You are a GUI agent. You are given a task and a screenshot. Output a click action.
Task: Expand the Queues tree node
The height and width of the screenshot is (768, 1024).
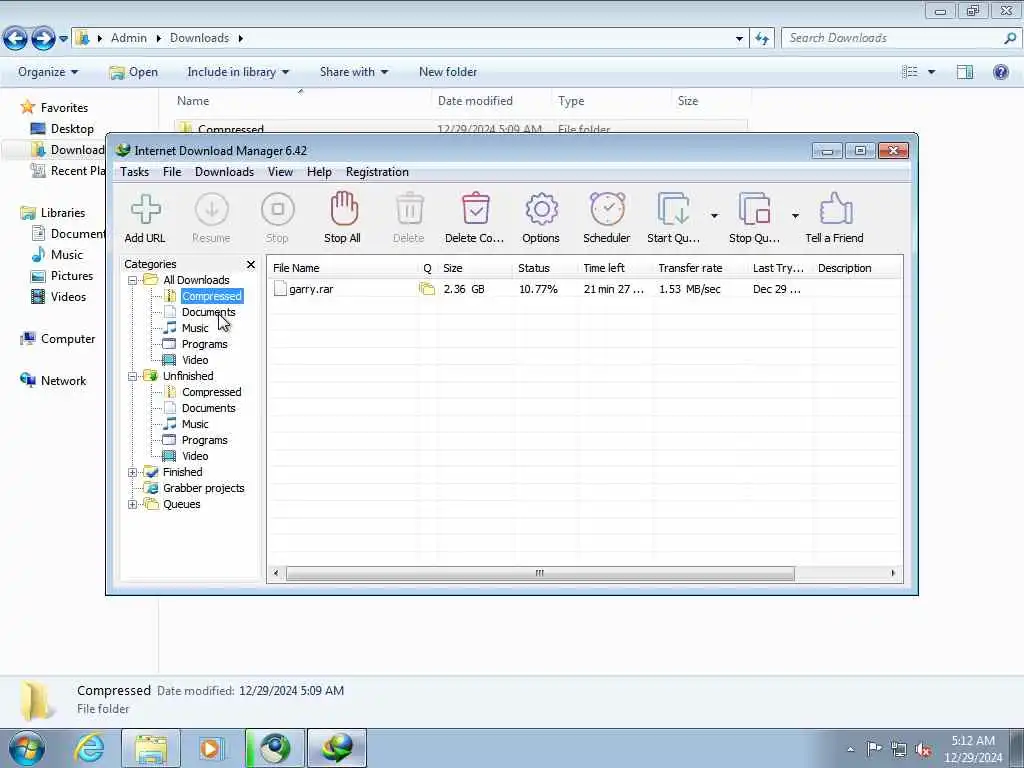133,504
